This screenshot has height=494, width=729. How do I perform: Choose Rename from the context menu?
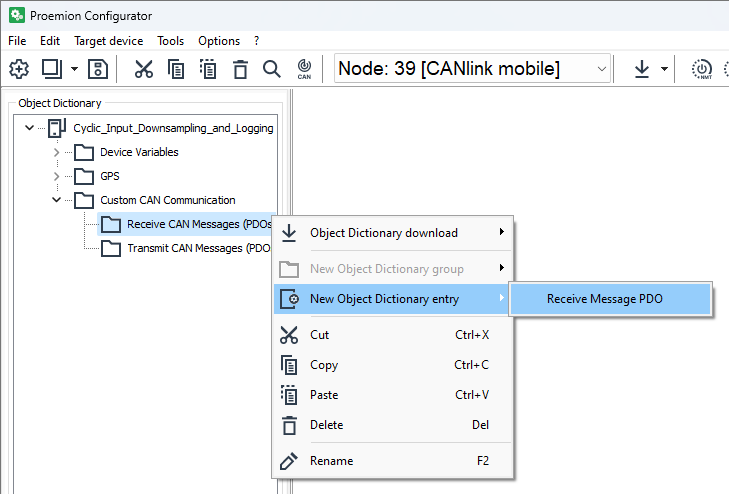tap(331, 461)
